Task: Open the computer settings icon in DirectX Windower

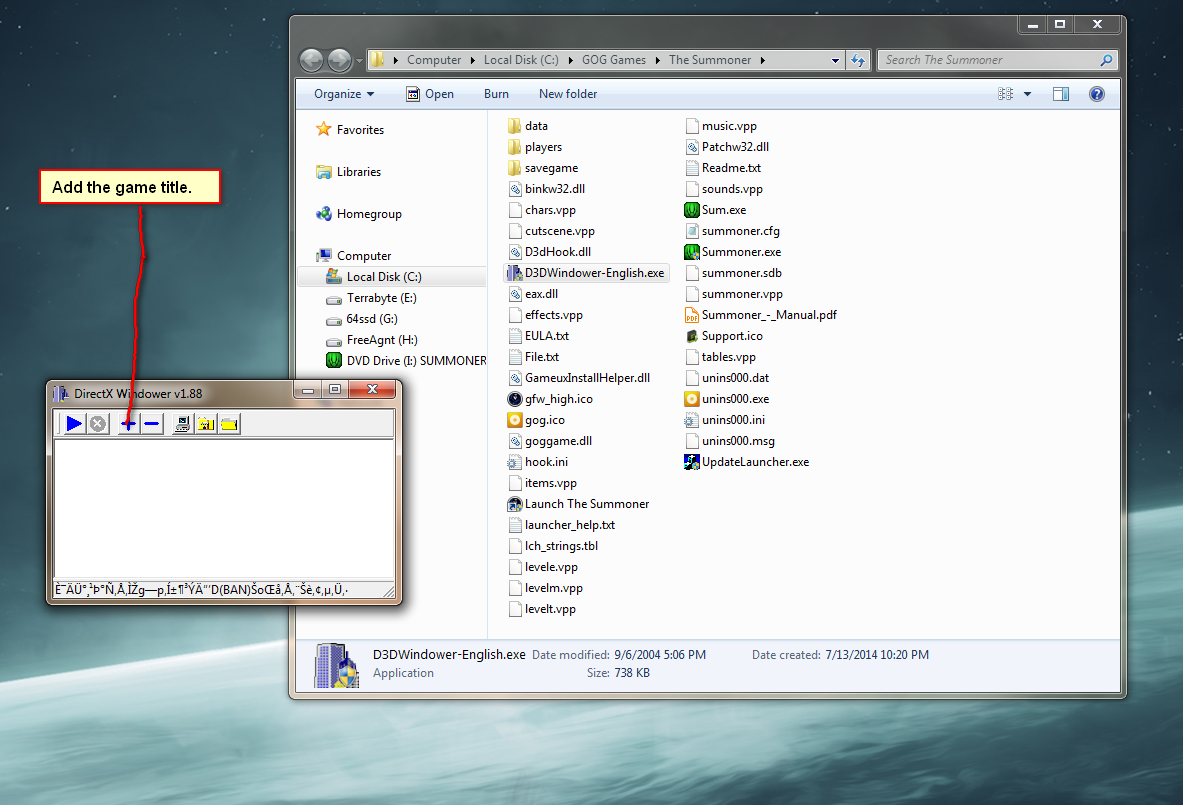Action: coord(182,424)
